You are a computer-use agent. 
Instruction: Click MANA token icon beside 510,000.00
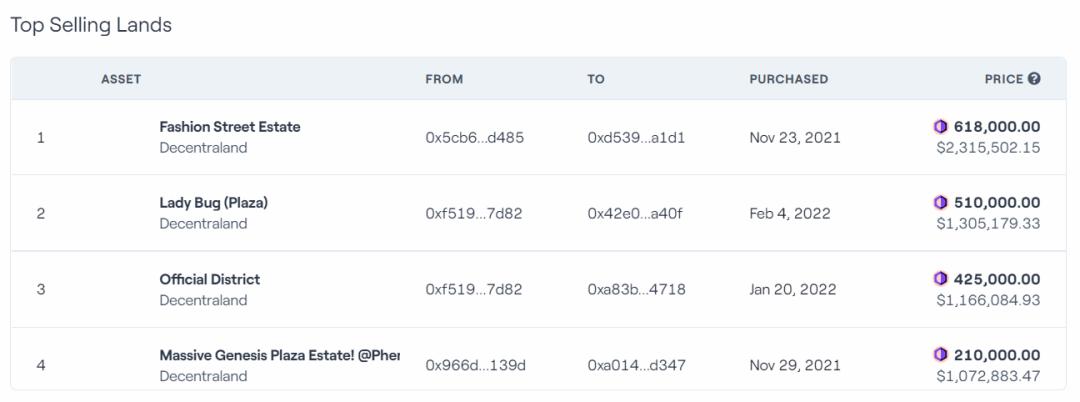940,202
